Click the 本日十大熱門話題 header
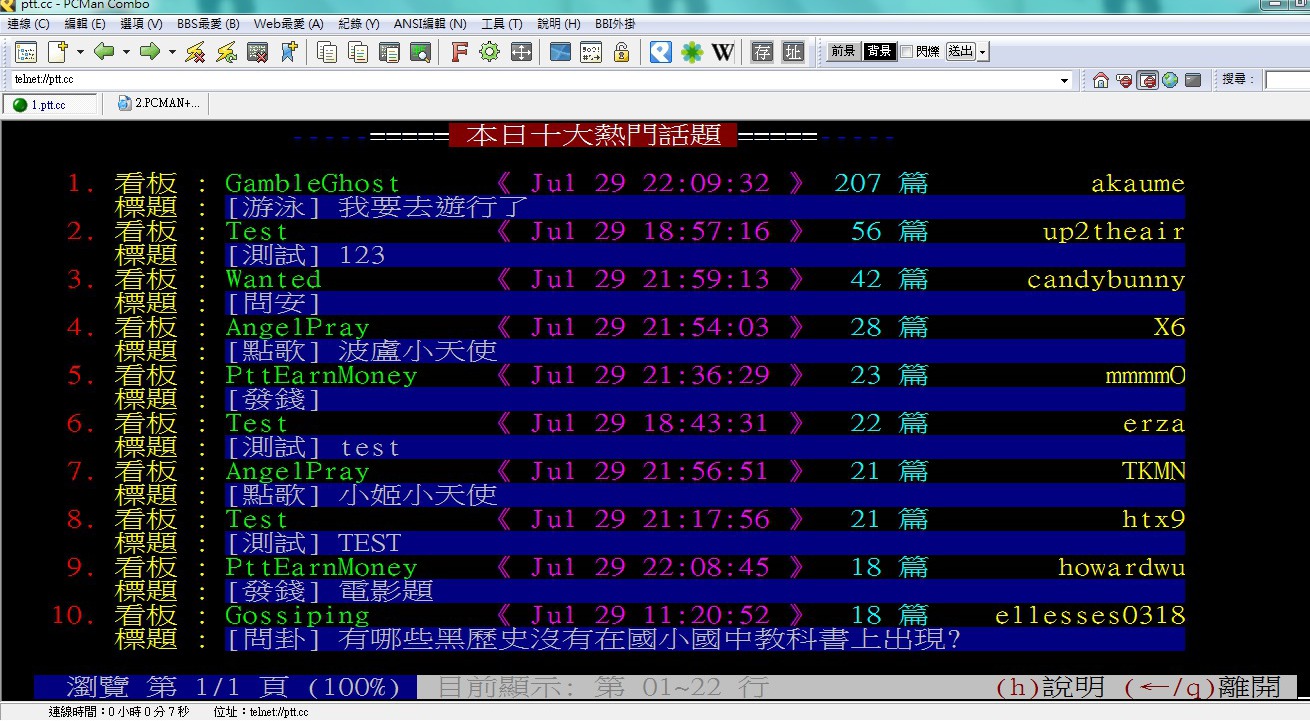1310x721 pixels. [x=593, y=135]
